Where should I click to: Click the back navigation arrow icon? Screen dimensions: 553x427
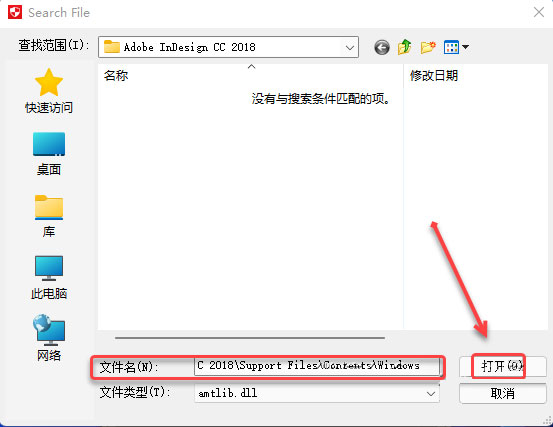click(382, 47)
